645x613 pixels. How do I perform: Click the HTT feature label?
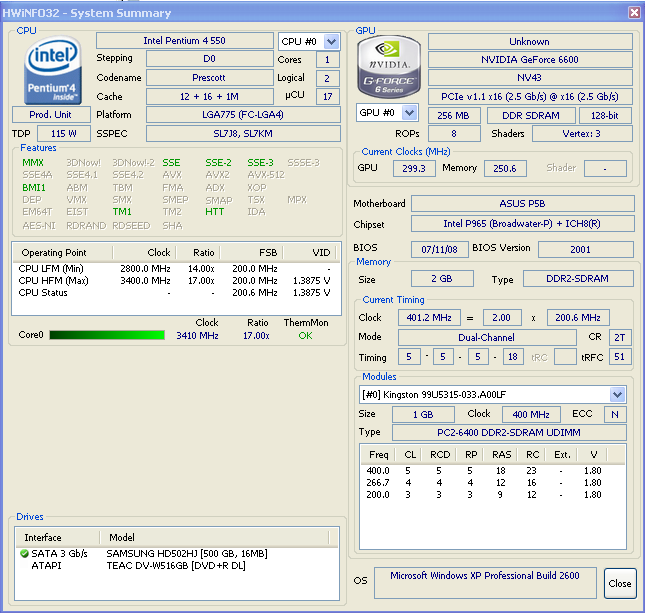pos(215,212)
